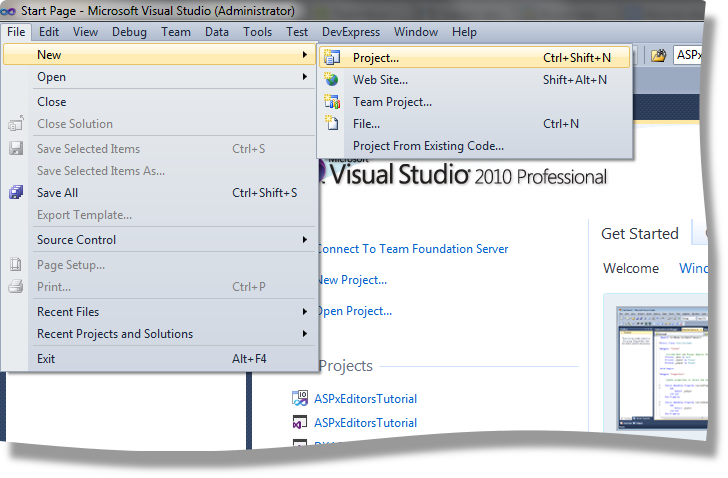The width and height of the screenshot is (728, 478).
Task: Open the Team menu
Action: click(x=176, y=32)
